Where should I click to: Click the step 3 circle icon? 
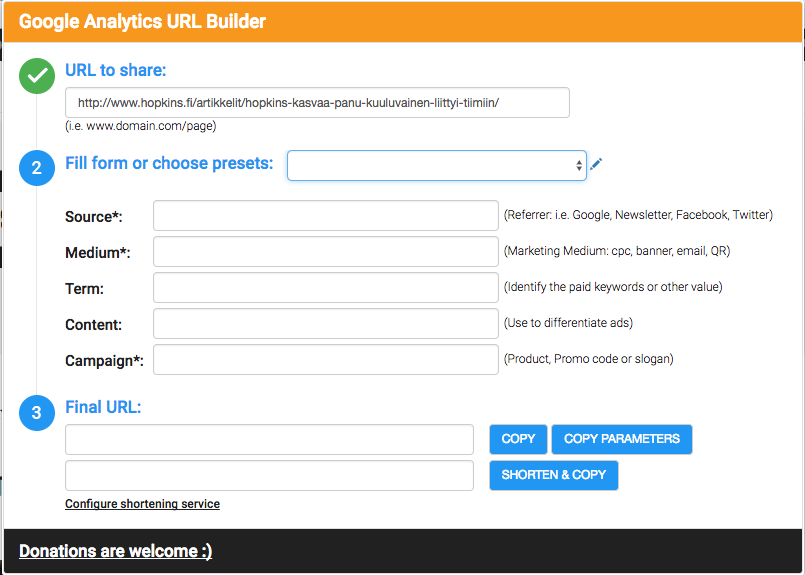click(37, 413)
